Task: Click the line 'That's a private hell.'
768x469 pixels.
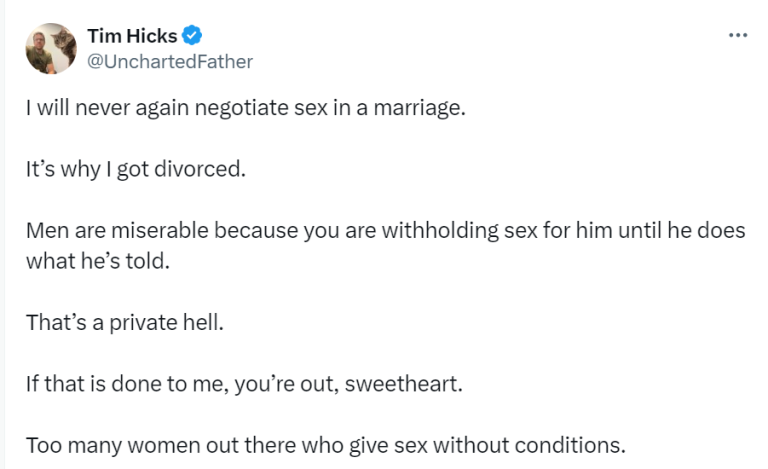Action: [123, 322]
